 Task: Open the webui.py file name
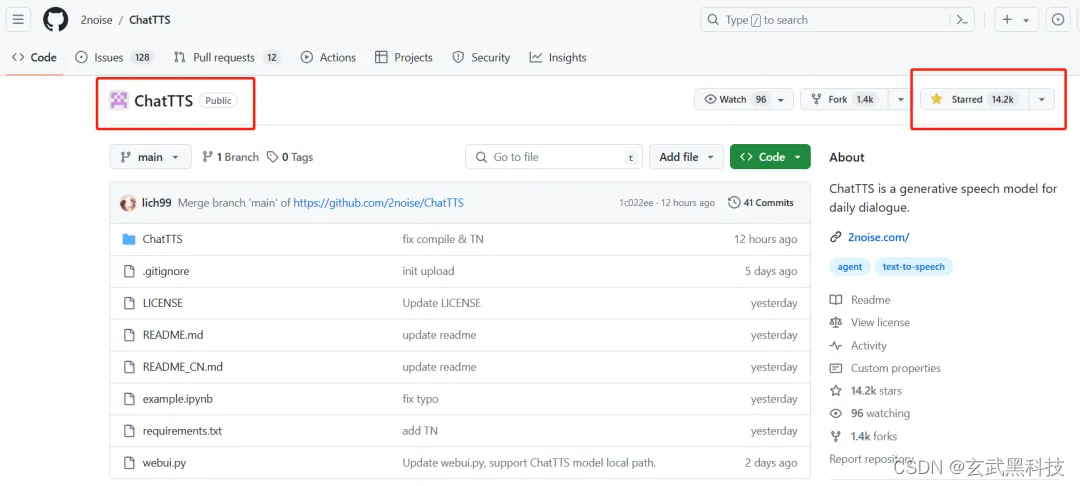(x=164, y=463)
